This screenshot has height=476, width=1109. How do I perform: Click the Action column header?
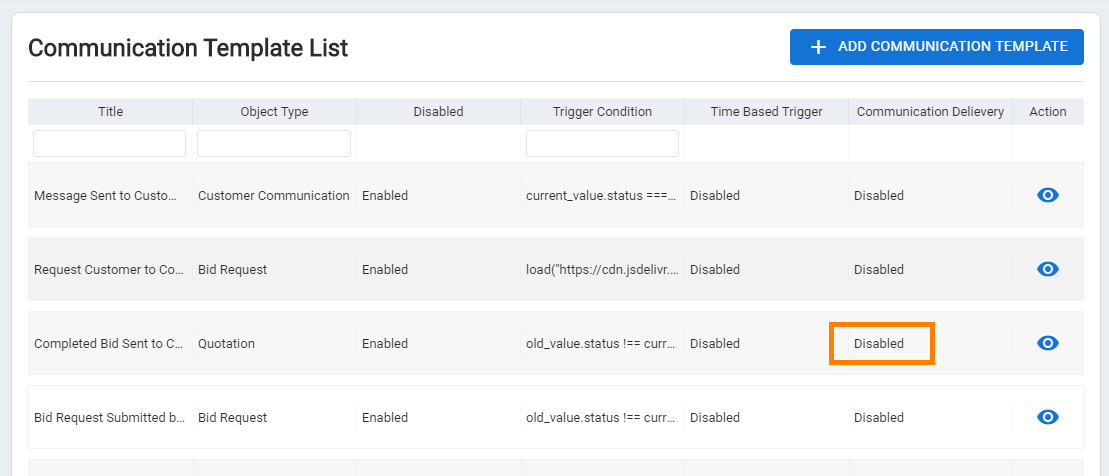tap(1048, 112)
